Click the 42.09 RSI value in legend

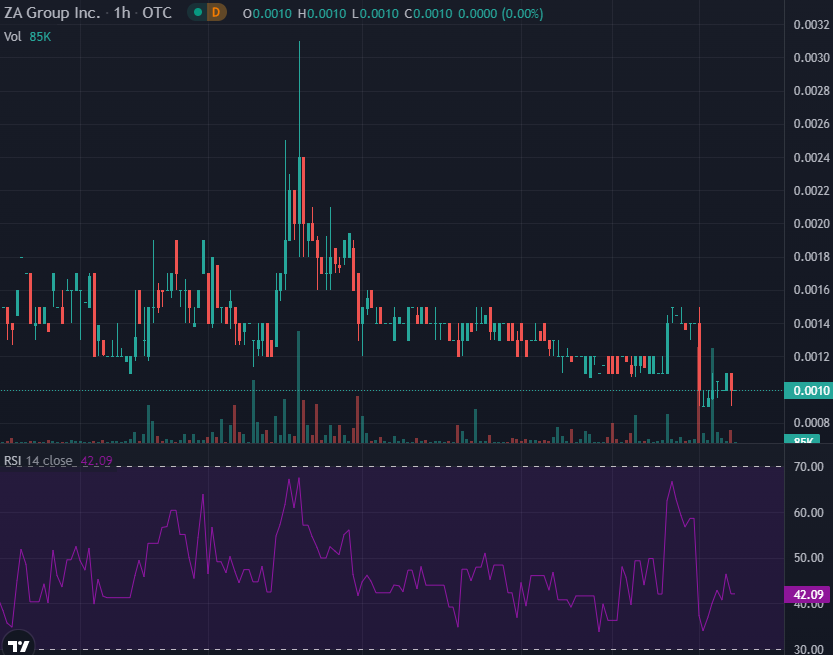coord(96,461)
